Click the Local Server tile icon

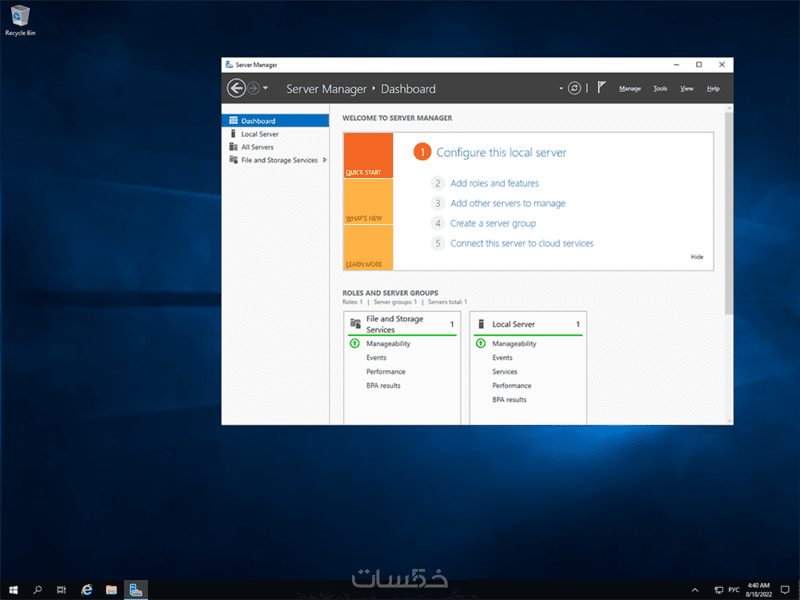[481, 324]
